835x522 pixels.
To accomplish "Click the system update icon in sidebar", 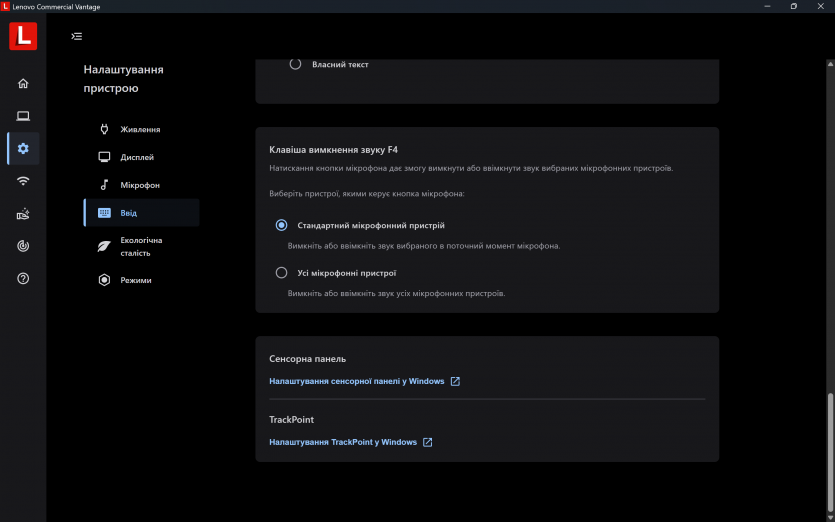I will click(23, 214).
